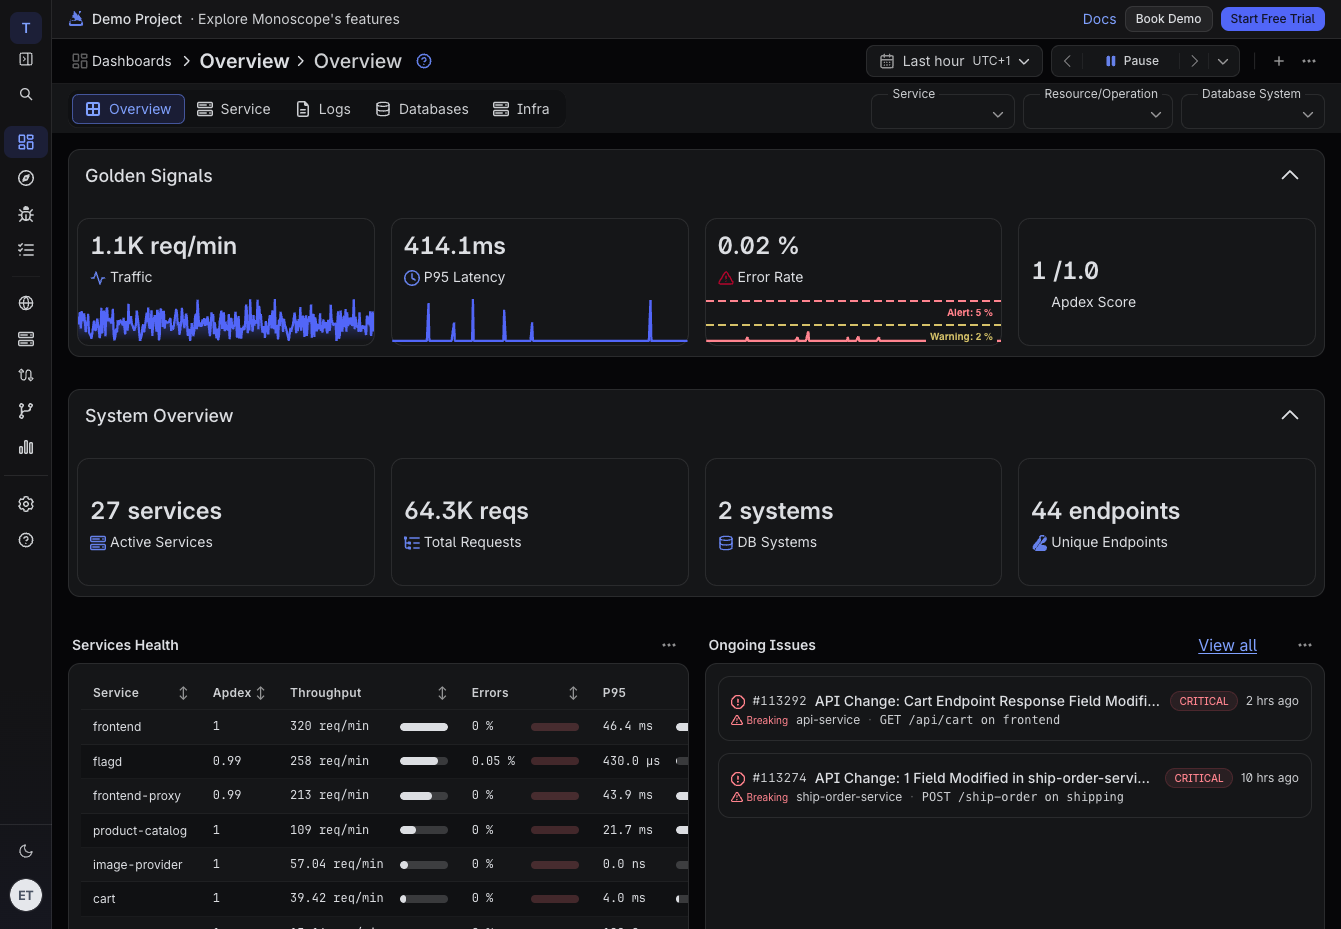The height and width of the screenshot is (929, 1341).
Task: Click the Book Demo button
Action: [x=1169, y=19]
